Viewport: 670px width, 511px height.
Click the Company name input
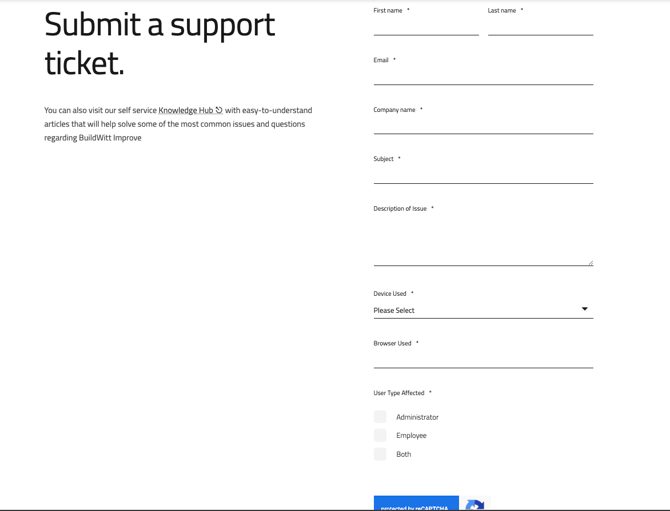pyautogui.click(x=483, y=125)
